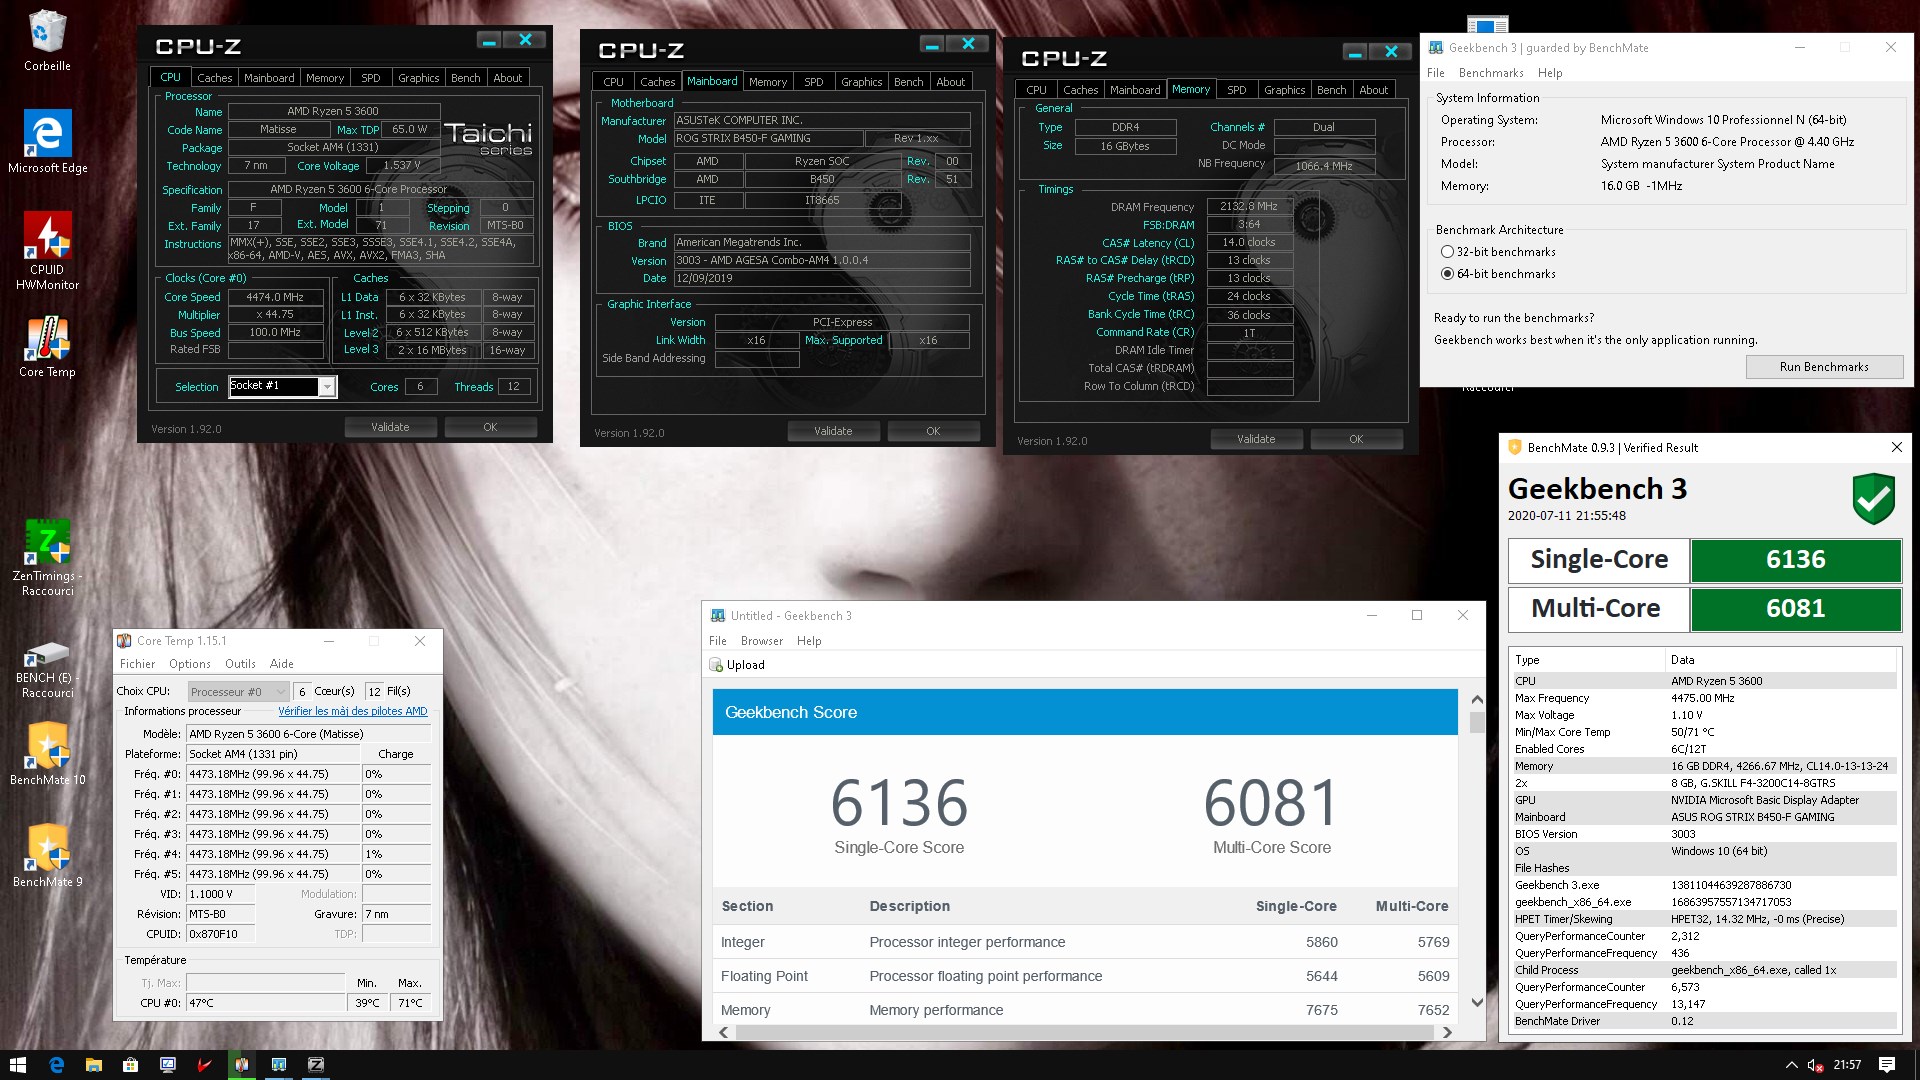
Task: Click Vérifier les màj des pilotes AMD link
Action: [x=353, y=712]
